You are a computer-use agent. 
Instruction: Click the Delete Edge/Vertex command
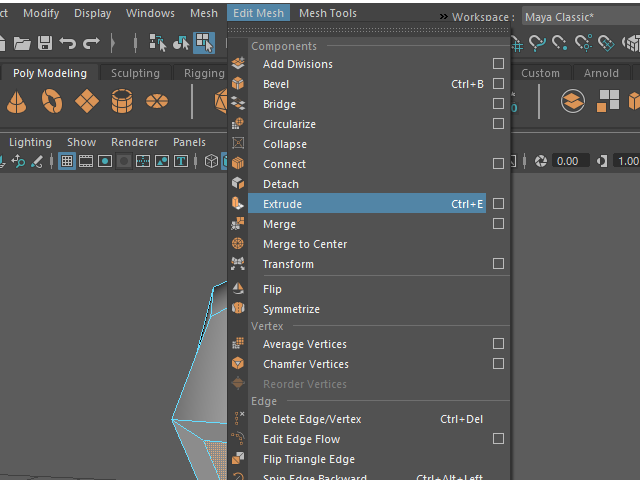[312, 419]
